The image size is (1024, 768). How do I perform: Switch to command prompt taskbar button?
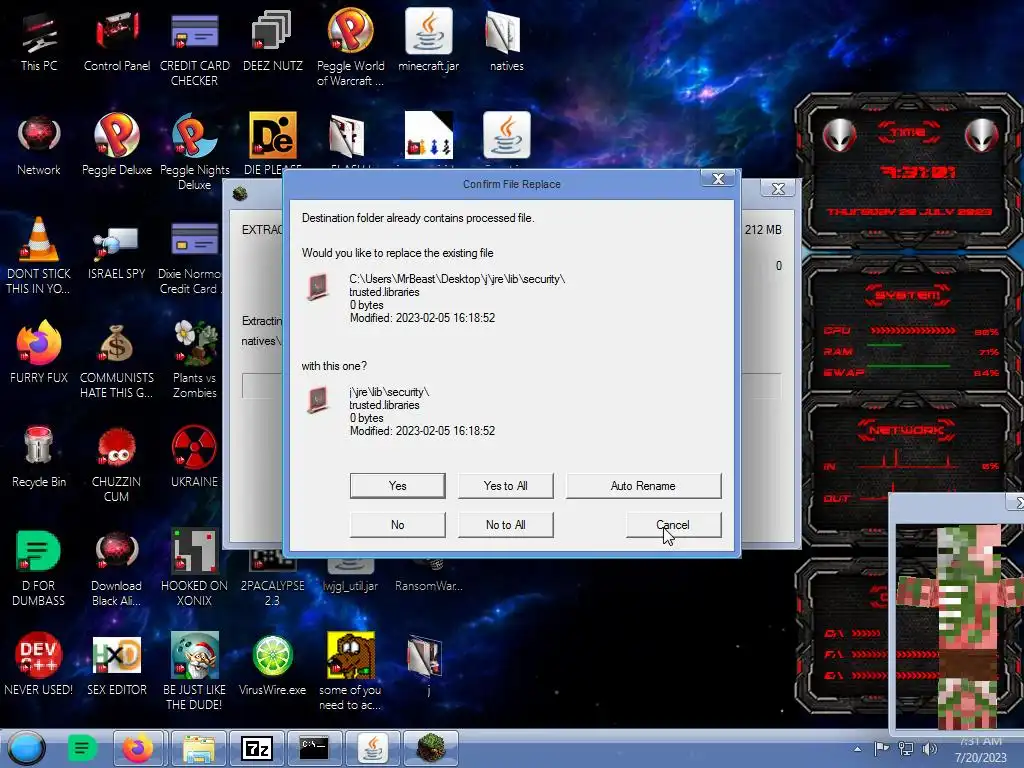click(x=314, y=748)
